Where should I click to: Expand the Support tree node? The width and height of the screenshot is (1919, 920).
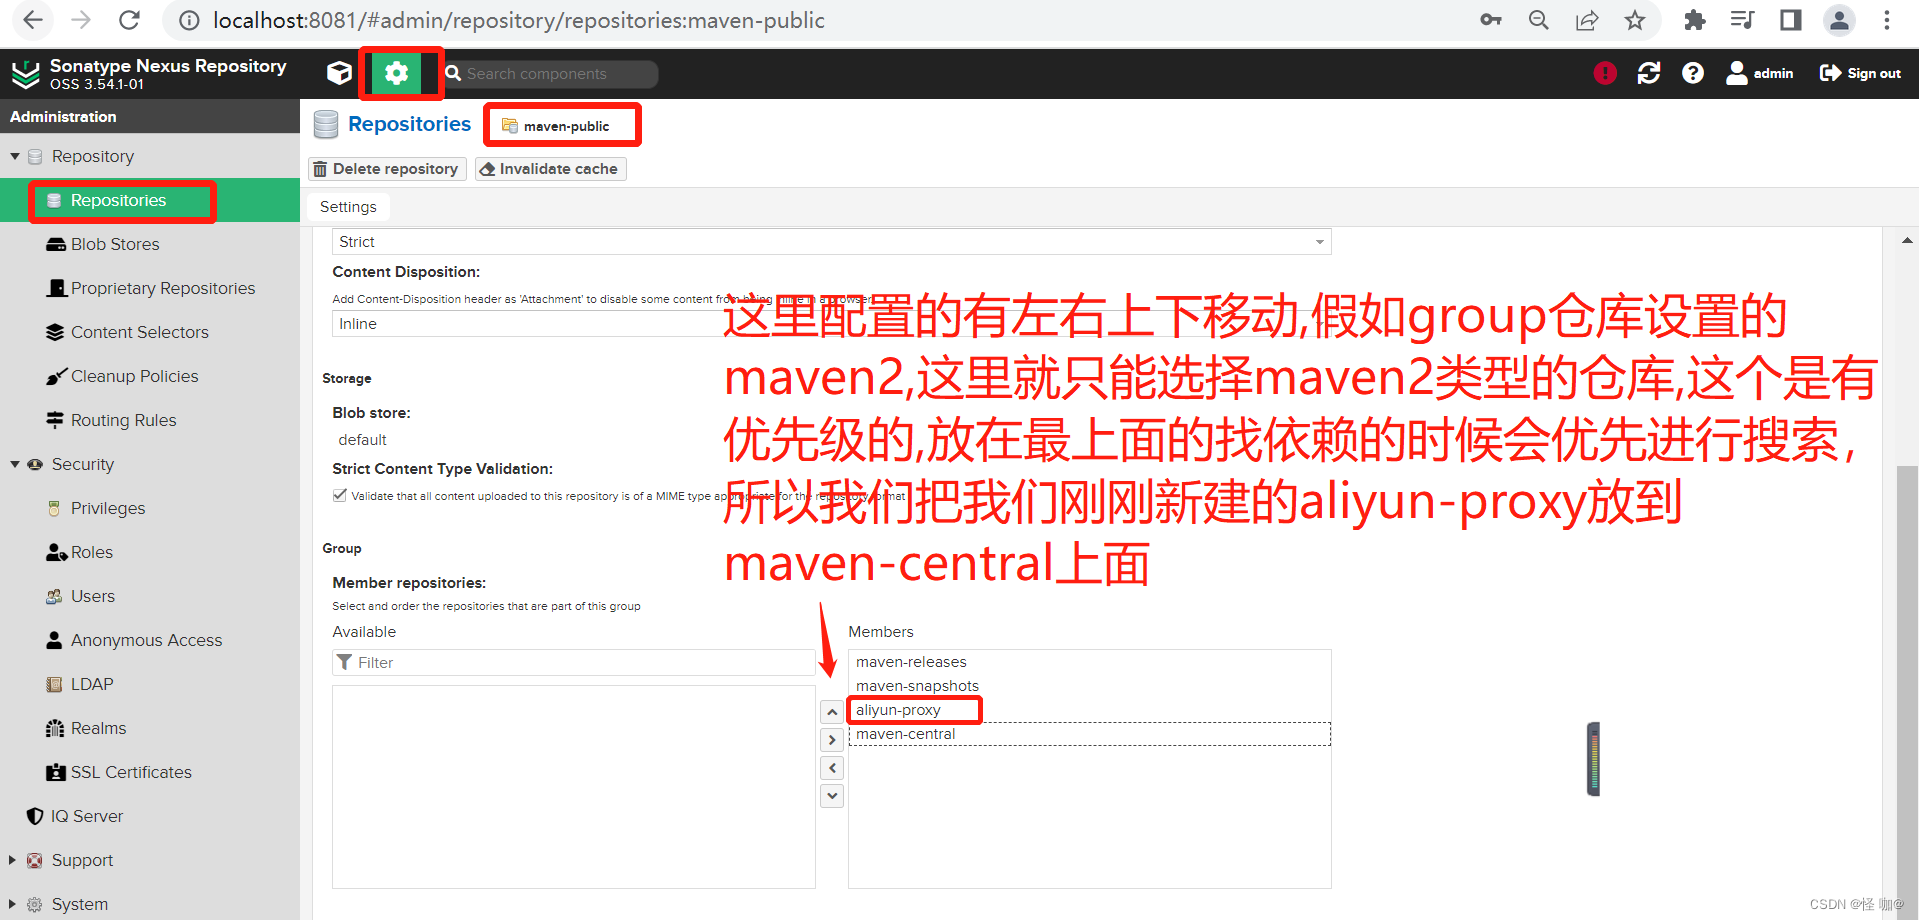pyautogui.click(x=12, y=860)
